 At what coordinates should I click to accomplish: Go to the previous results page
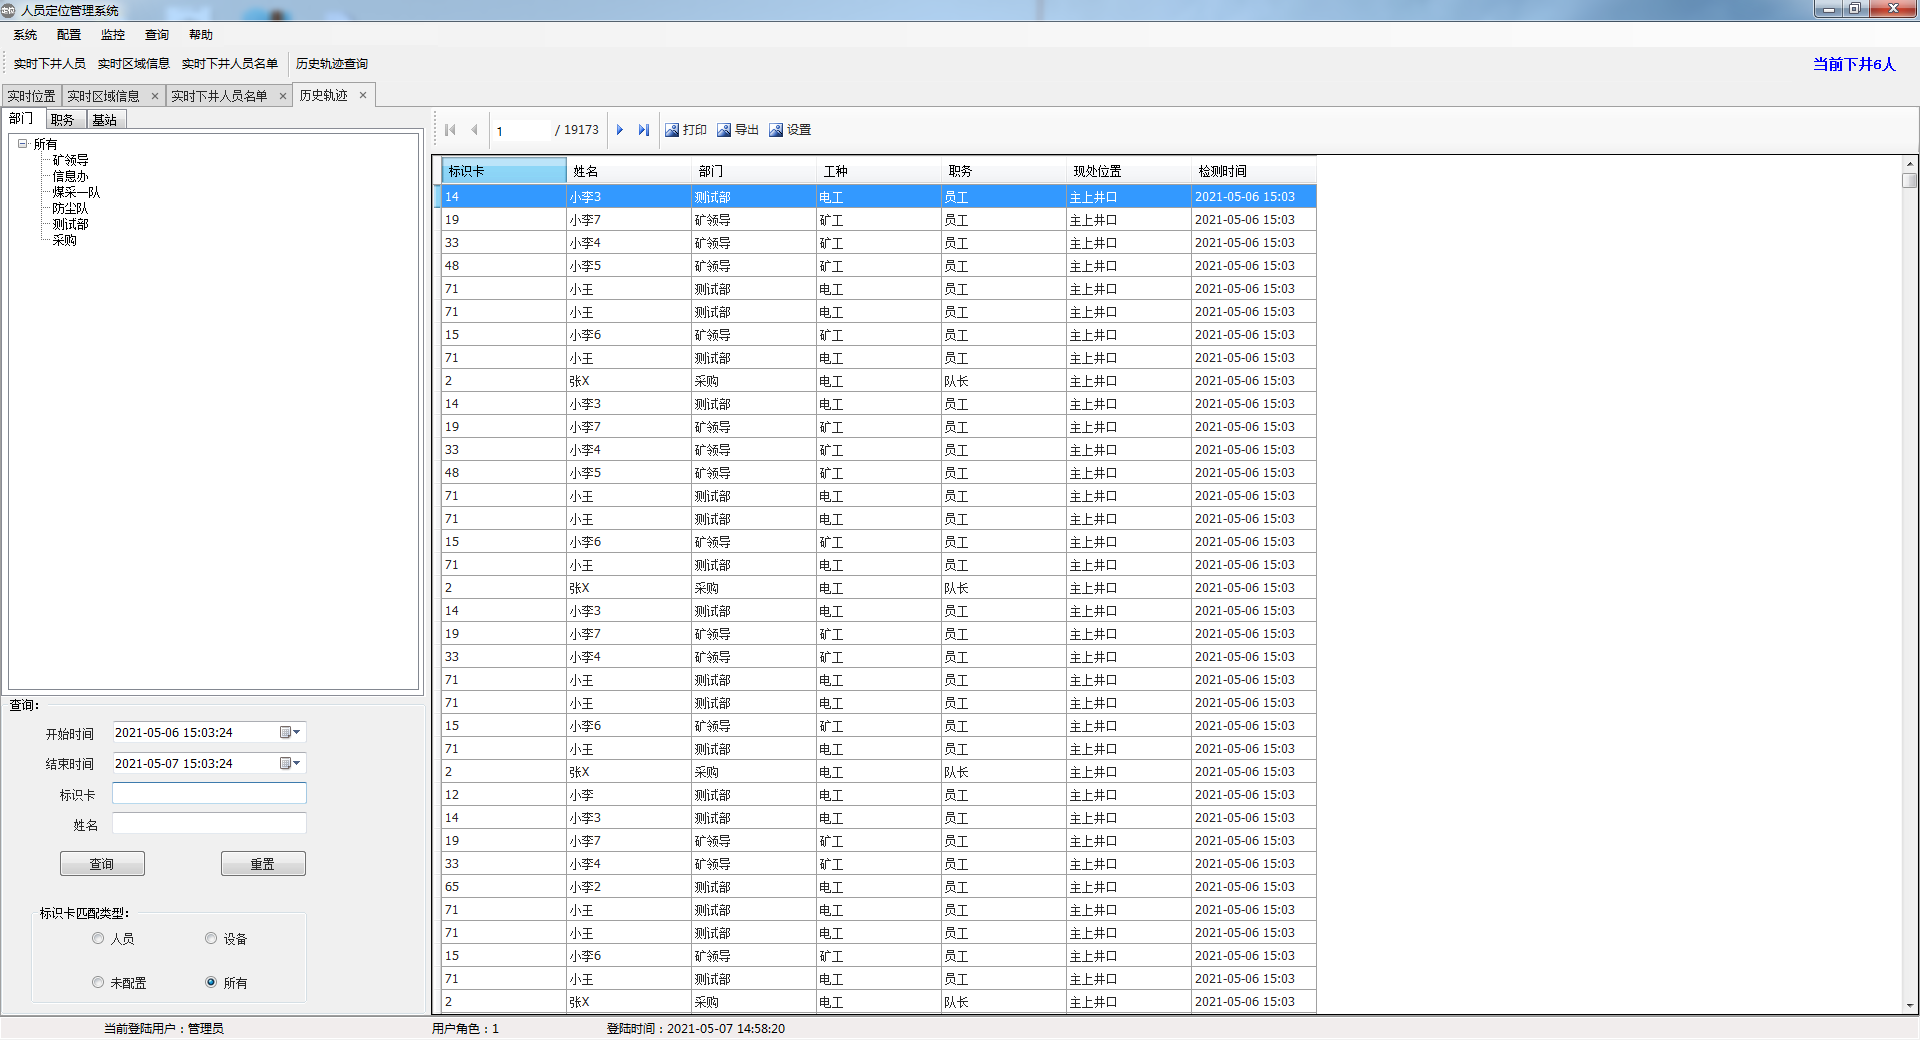[474, 130]
